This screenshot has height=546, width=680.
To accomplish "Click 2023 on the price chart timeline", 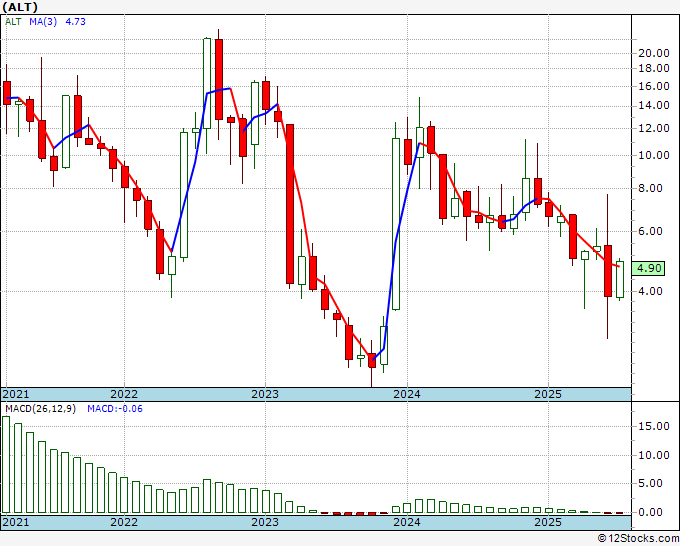I will point(265,394).
